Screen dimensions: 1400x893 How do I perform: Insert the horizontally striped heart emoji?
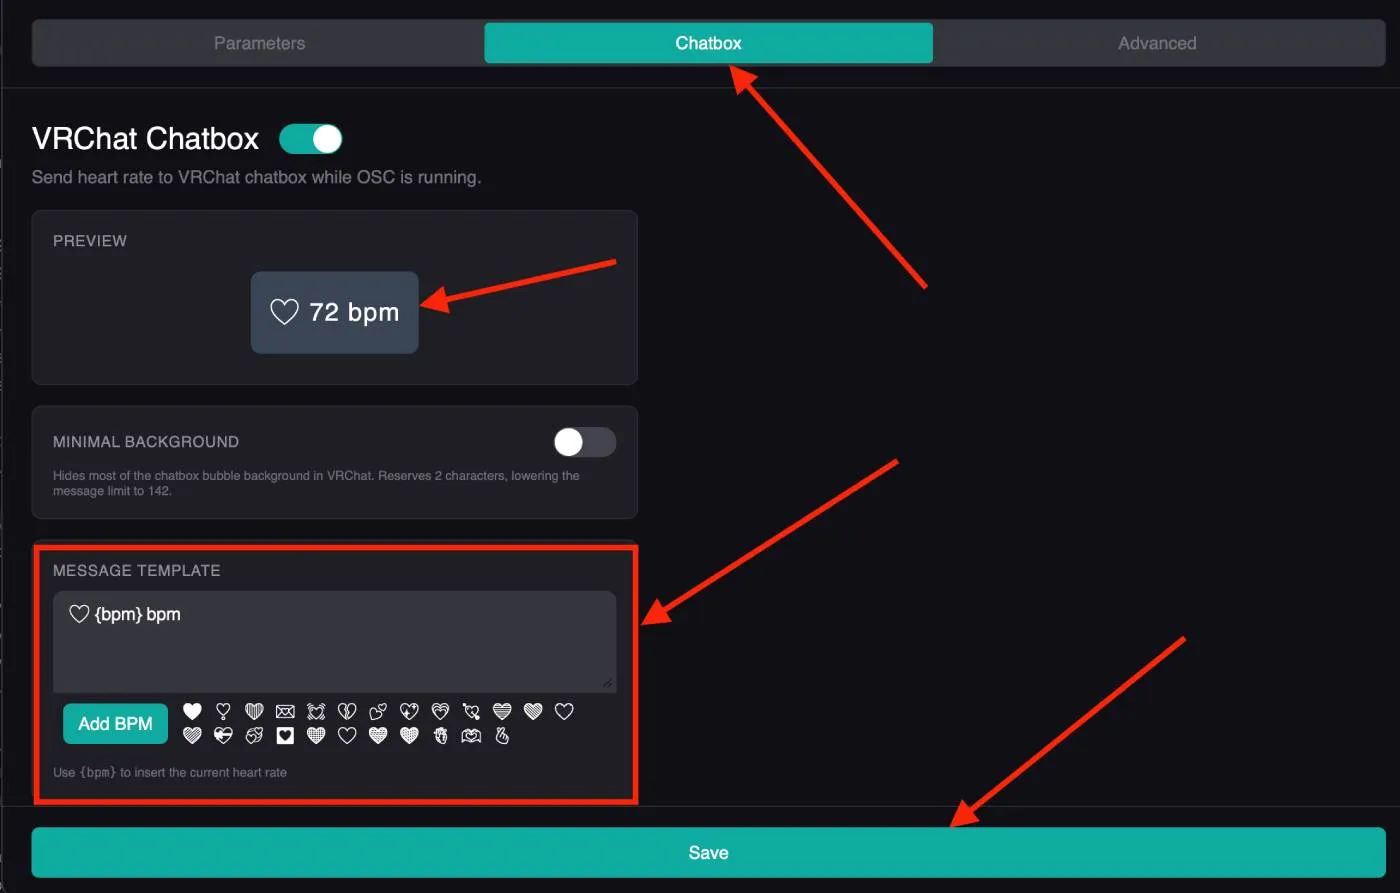pos(502,711)
